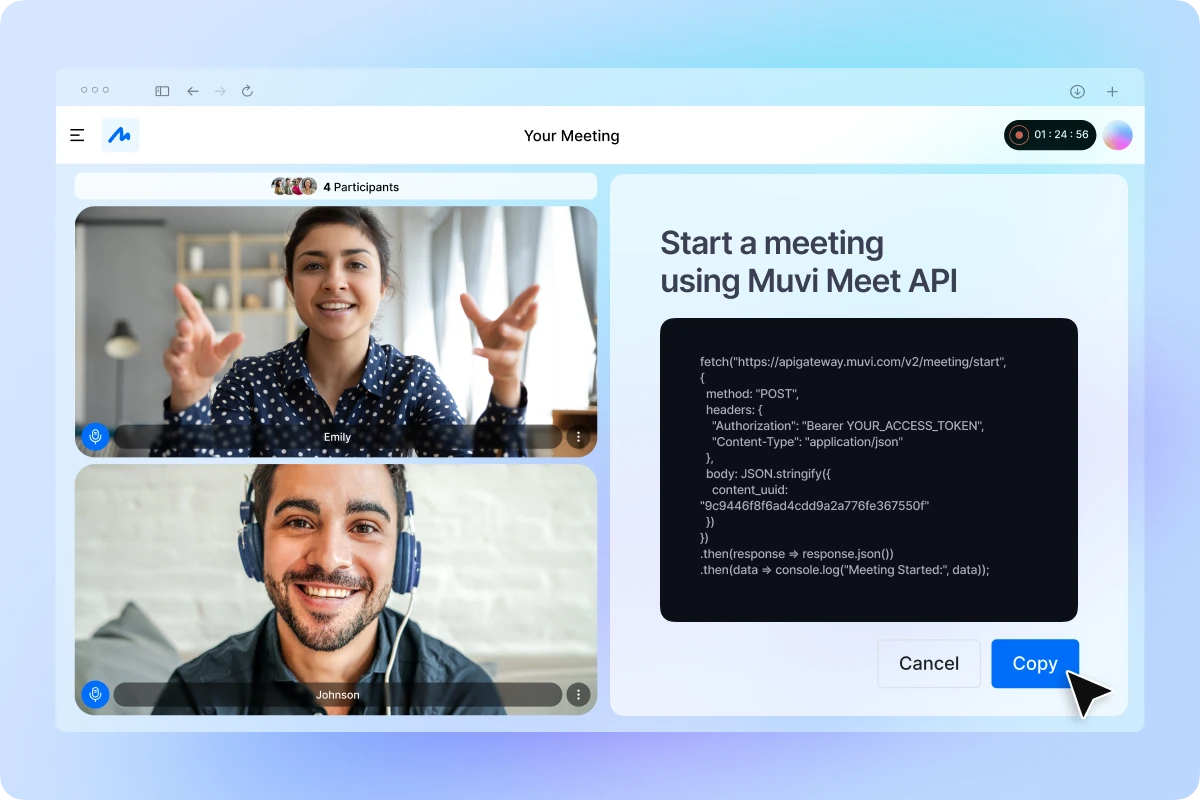
Task: Click the Muvi Meet logo
Action: pos(120,135)
